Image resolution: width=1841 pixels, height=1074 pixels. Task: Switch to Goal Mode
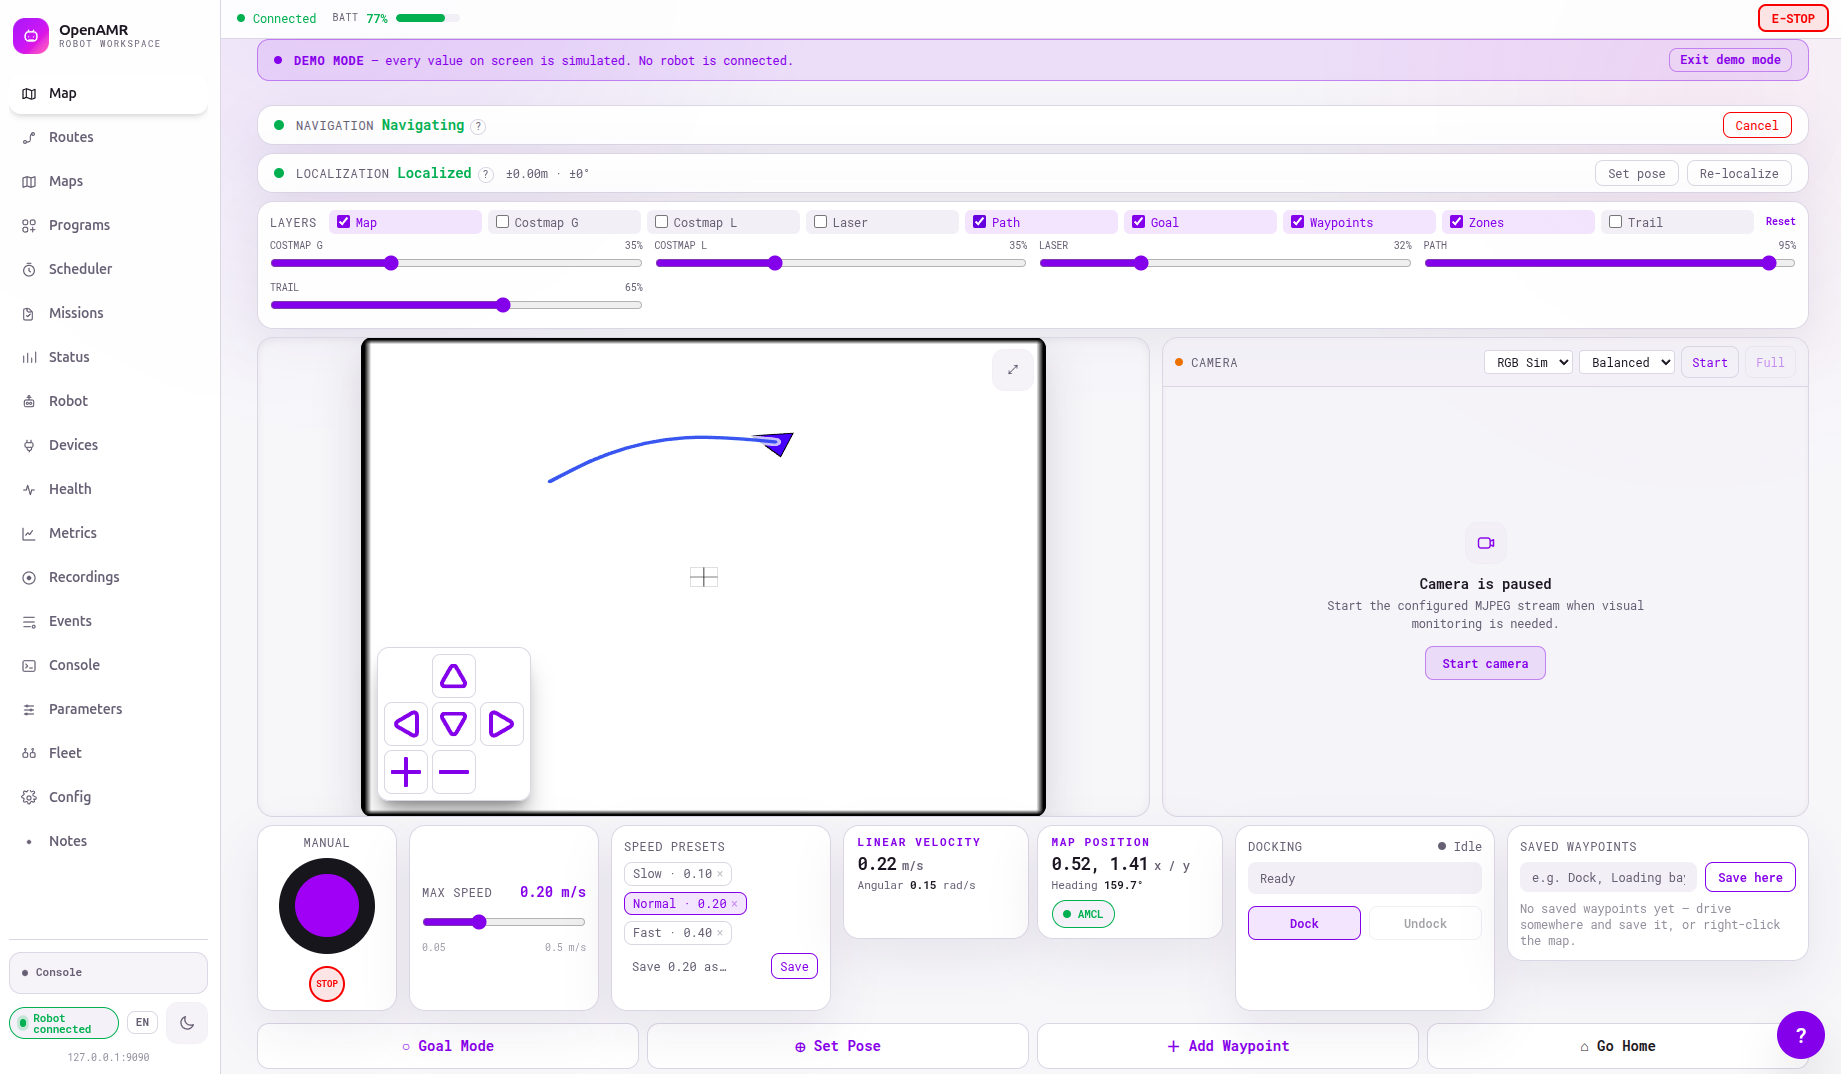click(x=448, y=1046)
